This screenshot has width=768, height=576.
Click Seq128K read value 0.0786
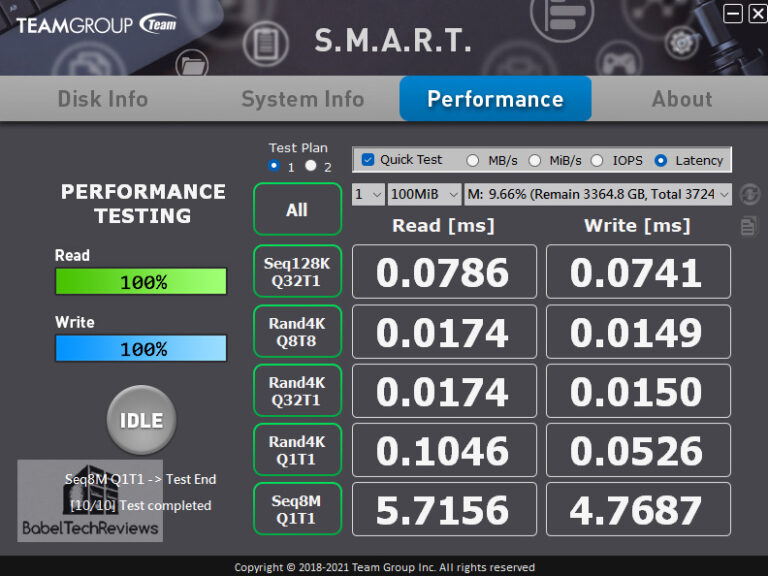(x=444, y=272)
